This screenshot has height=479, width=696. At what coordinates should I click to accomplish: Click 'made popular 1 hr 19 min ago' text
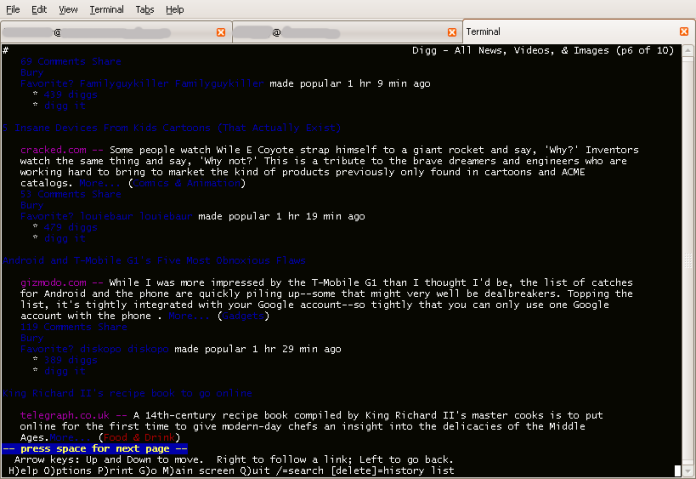coord(281,216)
